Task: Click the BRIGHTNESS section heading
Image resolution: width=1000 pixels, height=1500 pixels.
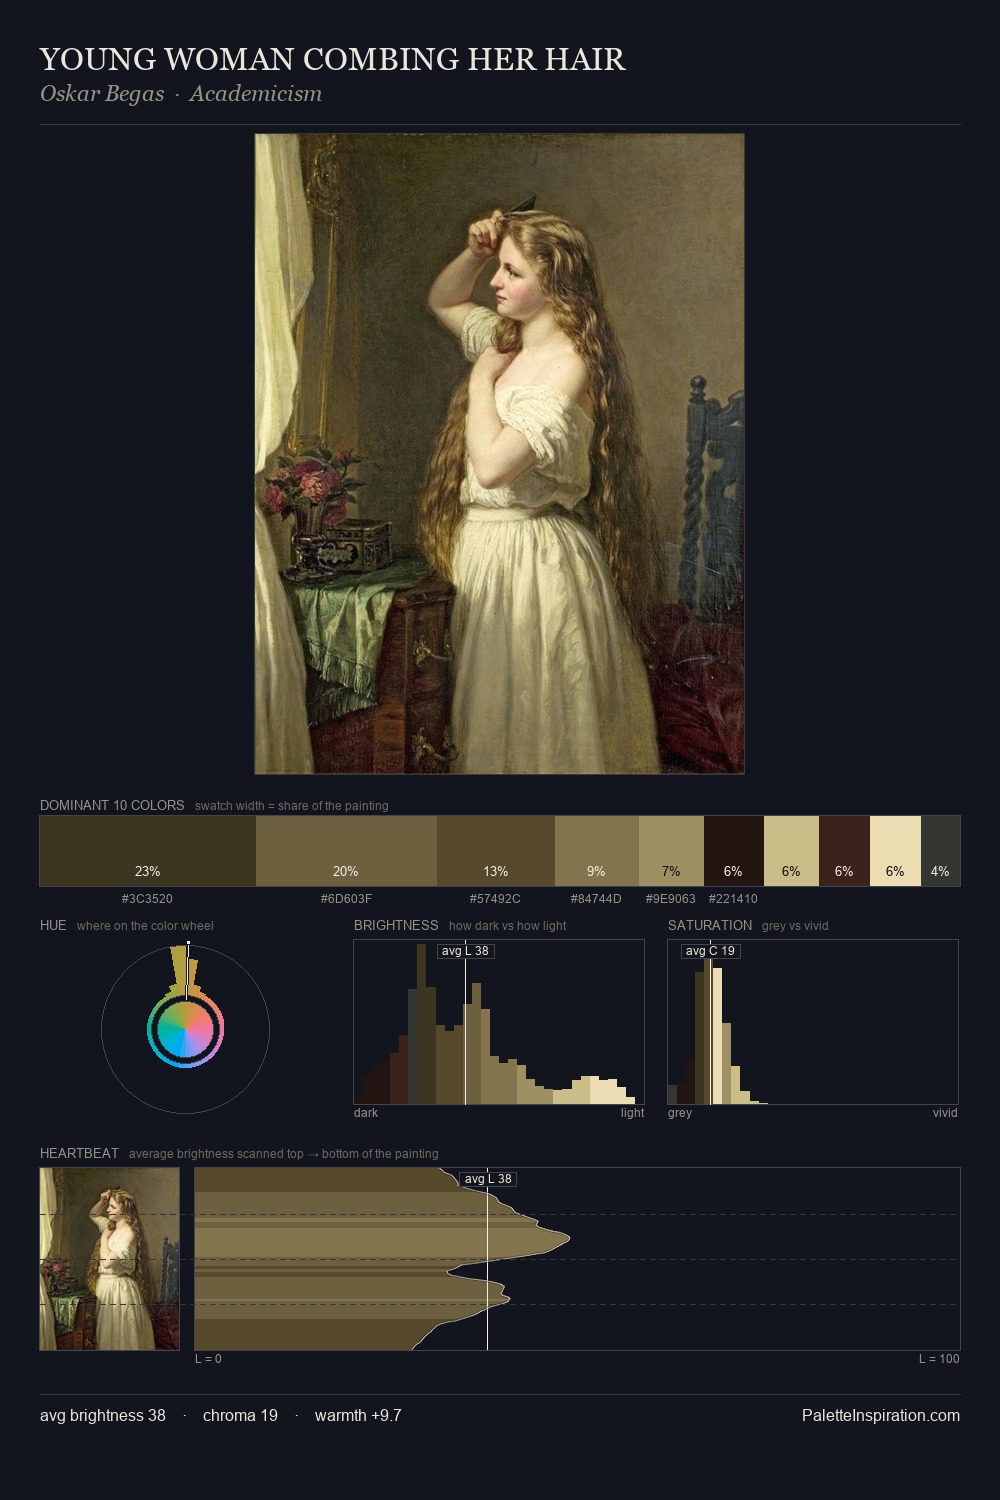Action: tap(396, 925)
